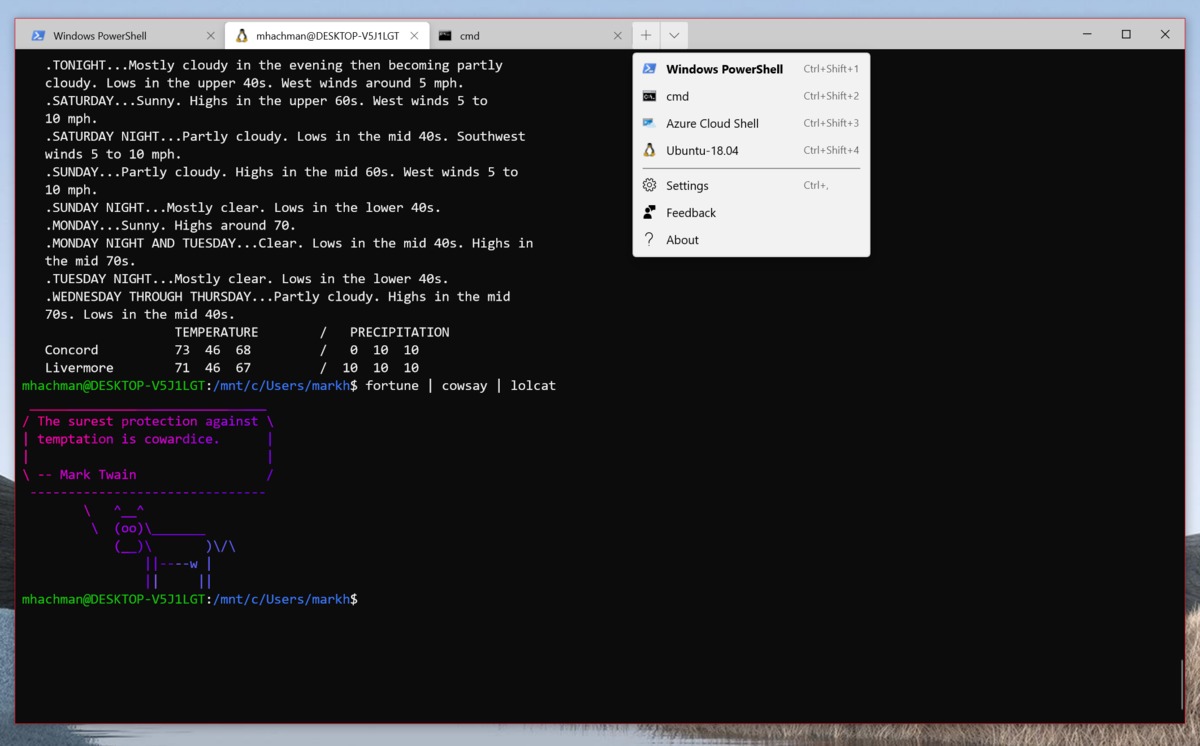Switch to the Windows PowerShell tab title
This screenshot has width=1200, height=746.
tap(100, 36)
